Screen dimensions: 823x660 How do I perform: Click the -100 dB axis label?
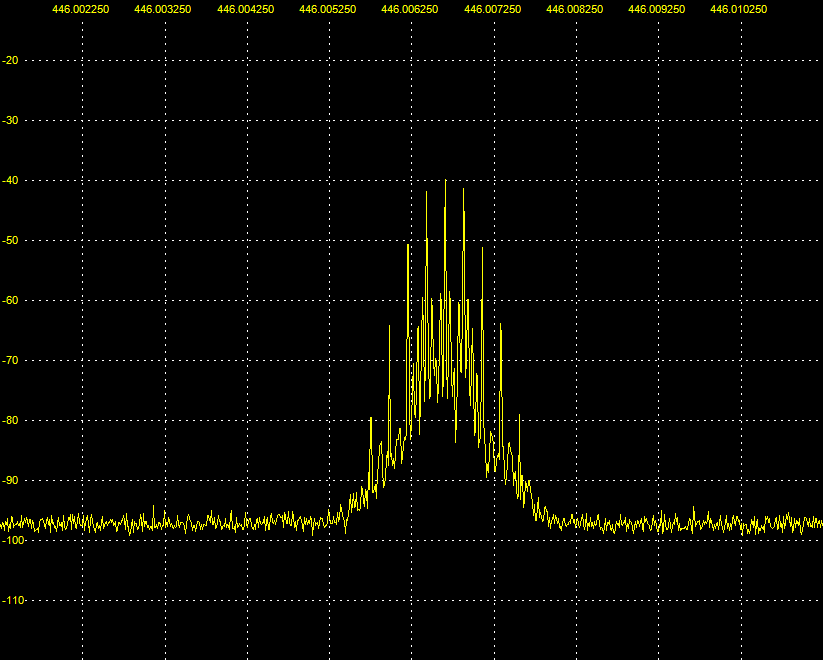click(13, 540)
